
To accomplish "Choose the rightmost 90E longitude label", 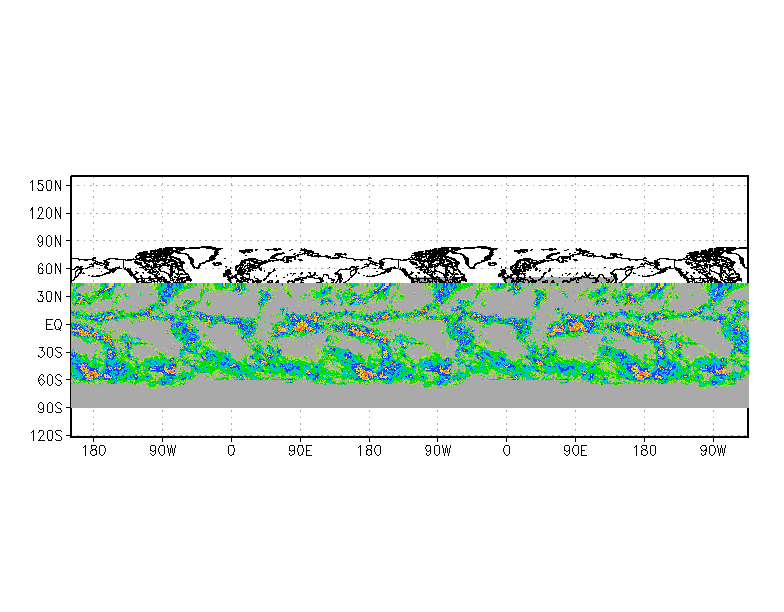I will click(575, 451).
